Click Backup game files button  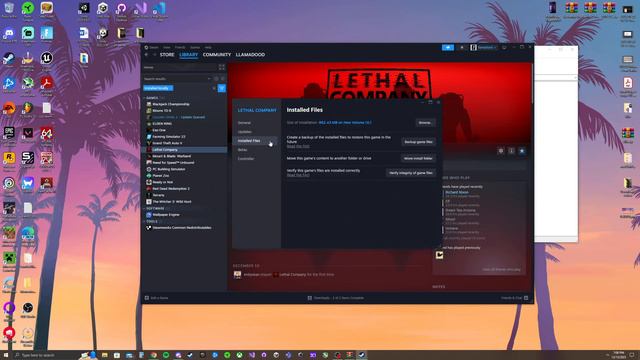pyautogui.click(x=418, y=142)
